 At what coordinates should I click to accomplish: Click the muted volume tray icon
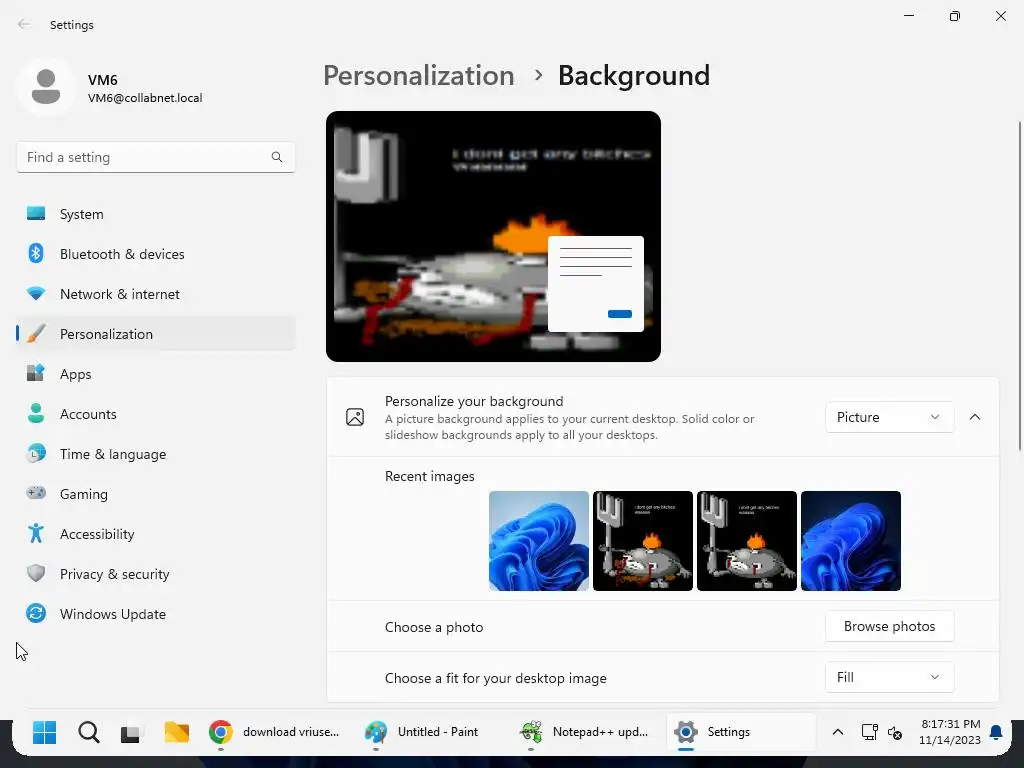coord(895,733)
